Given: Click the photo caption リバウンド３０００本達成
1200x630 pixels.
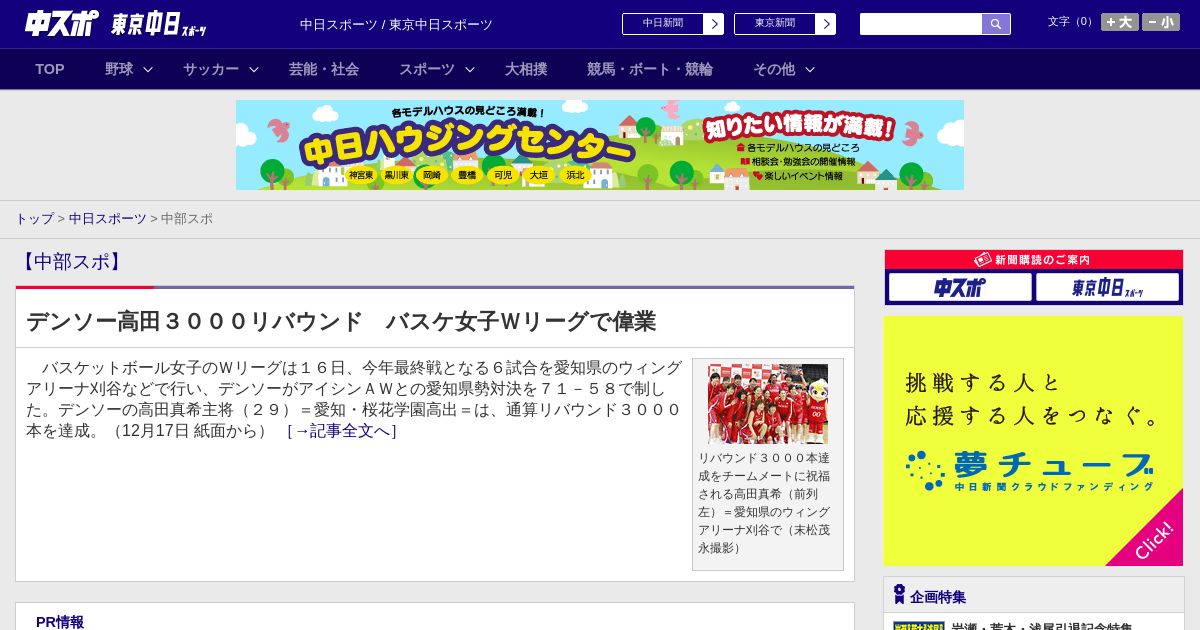Looking at the screenshot, I should click(x=764, y=502).
